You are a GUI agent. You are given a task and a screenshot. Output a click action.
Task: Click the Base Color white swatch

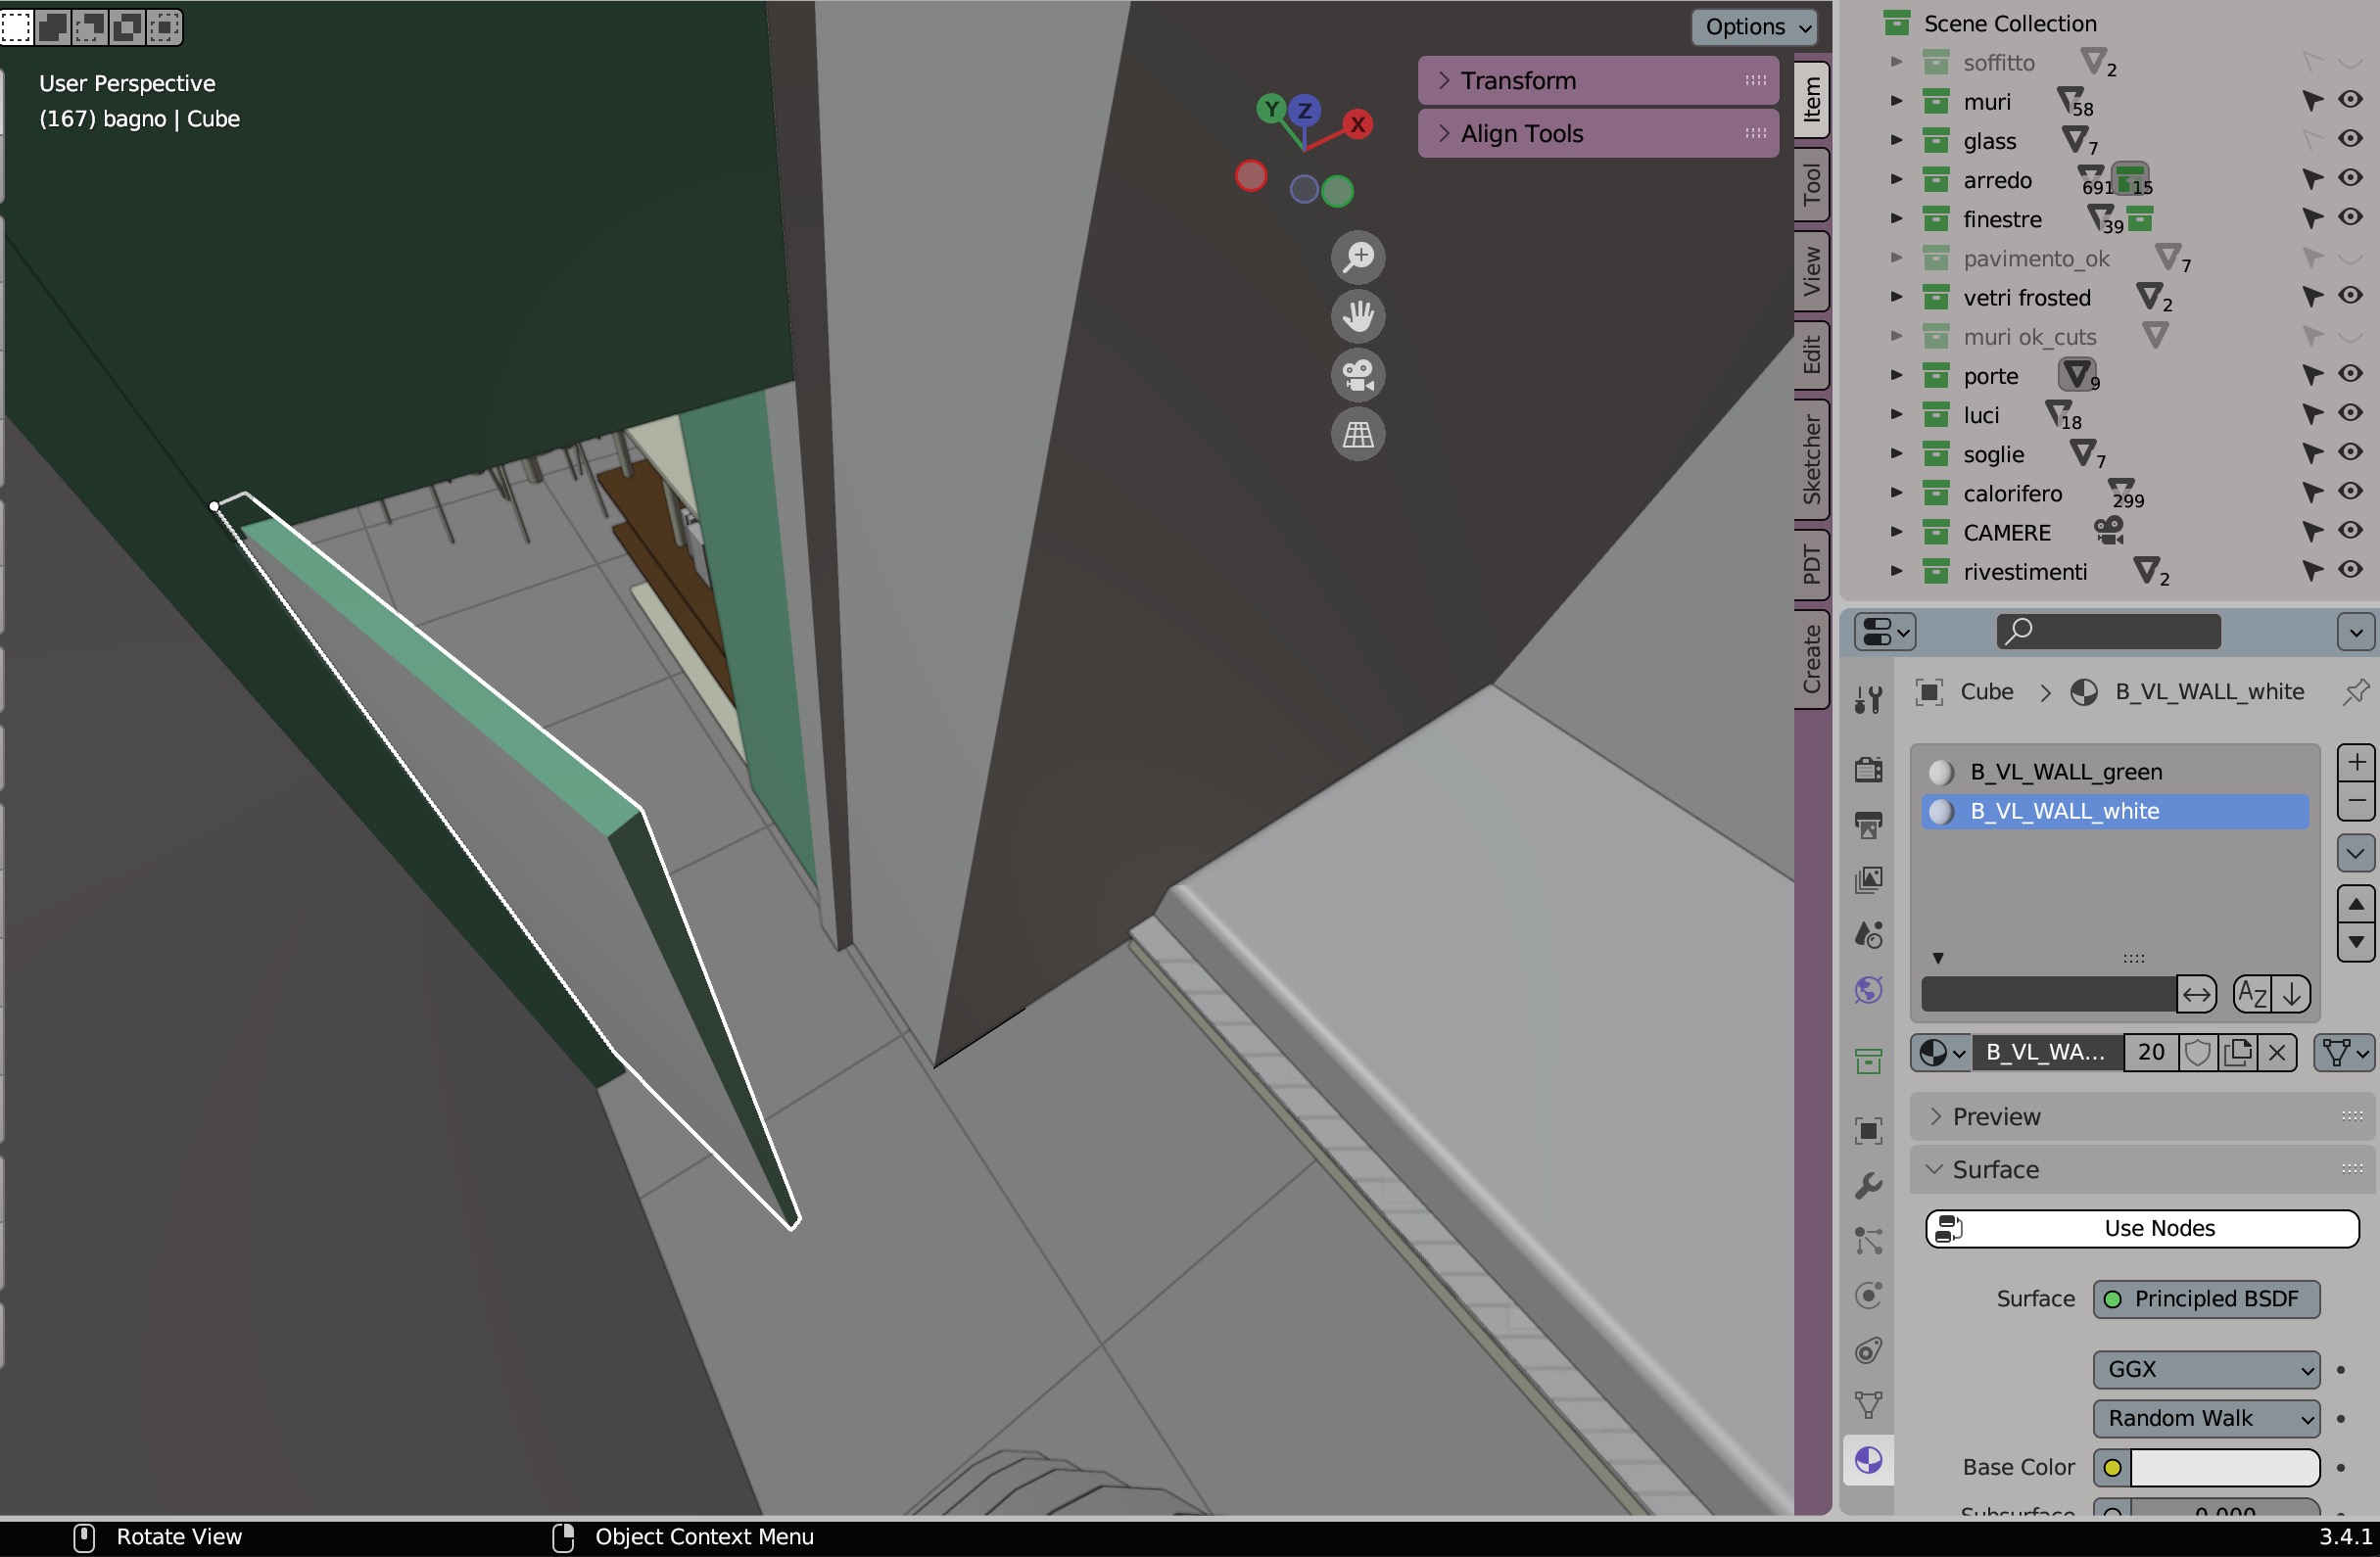coord(2224,1467)
